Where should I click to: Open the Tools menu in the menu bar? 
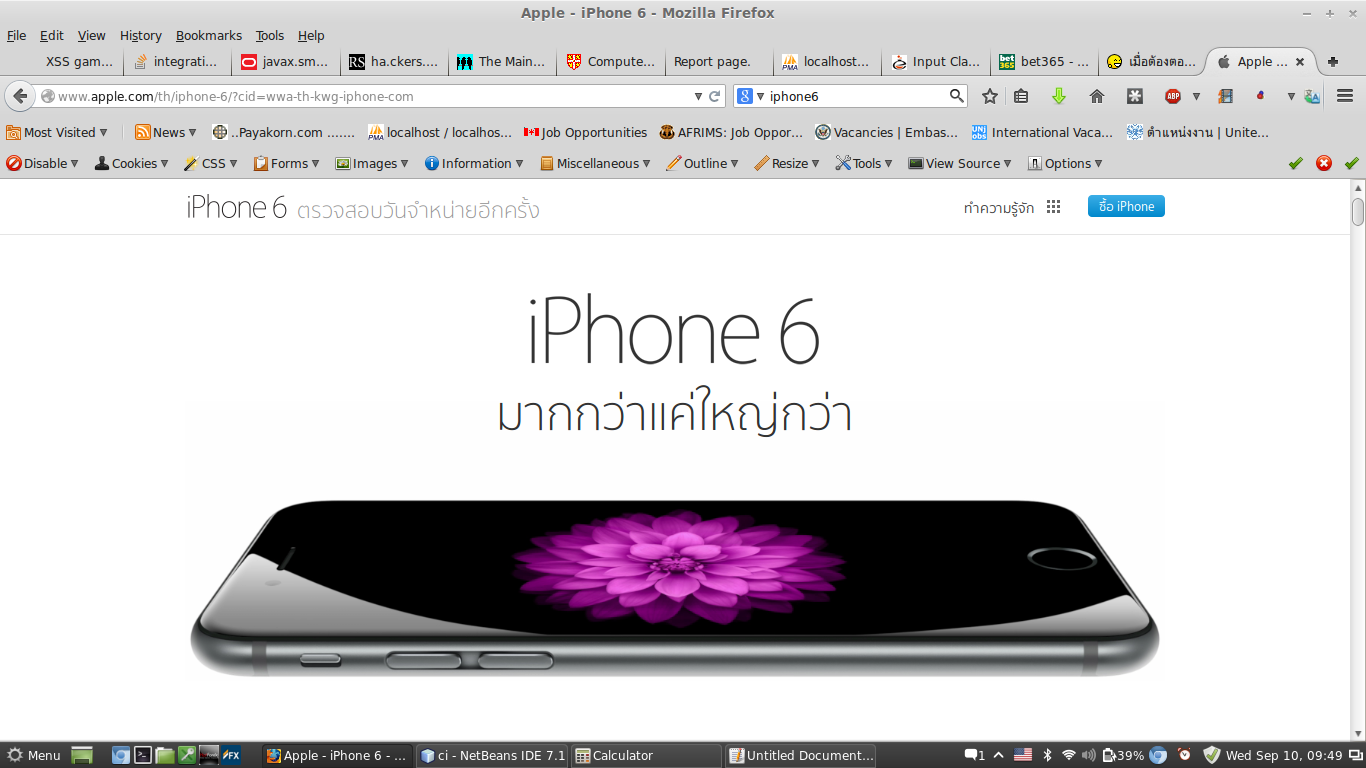[x=270, y=35]
